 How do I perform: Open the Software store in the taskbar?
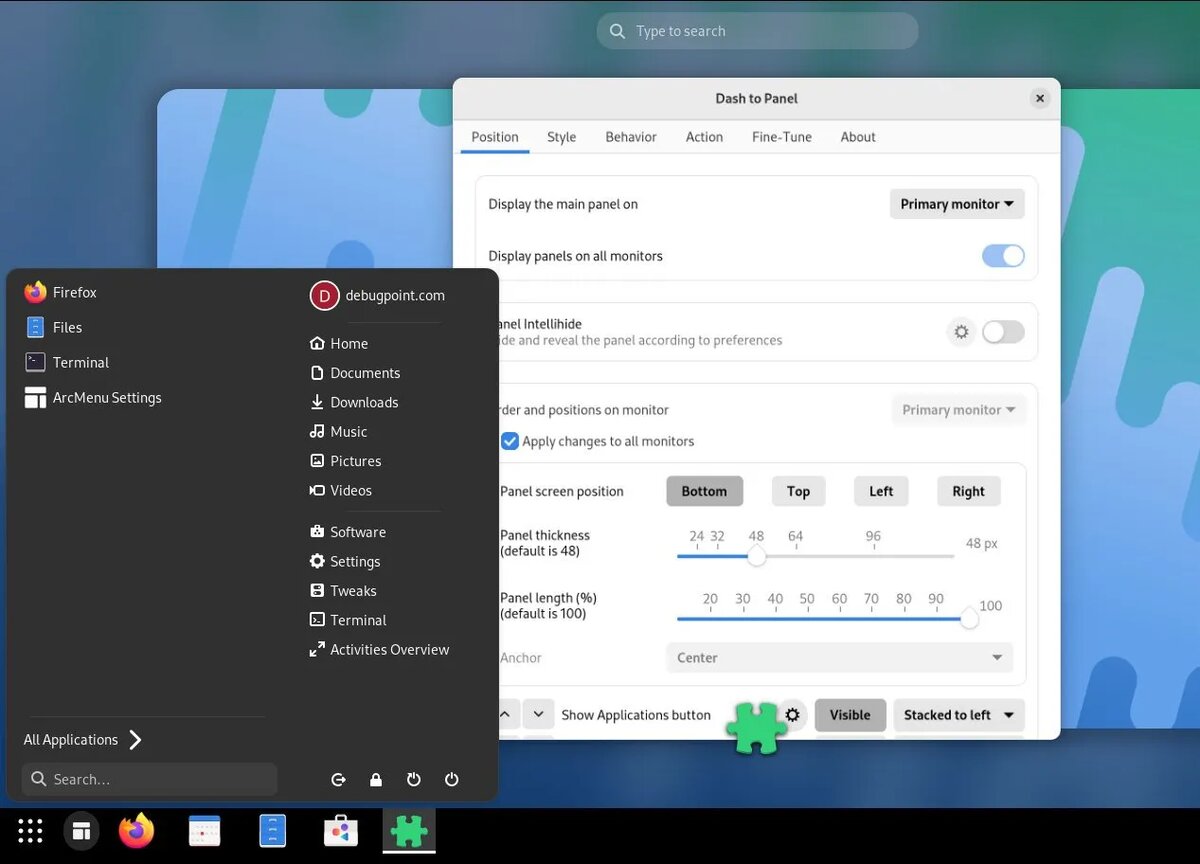click(341, 831)
